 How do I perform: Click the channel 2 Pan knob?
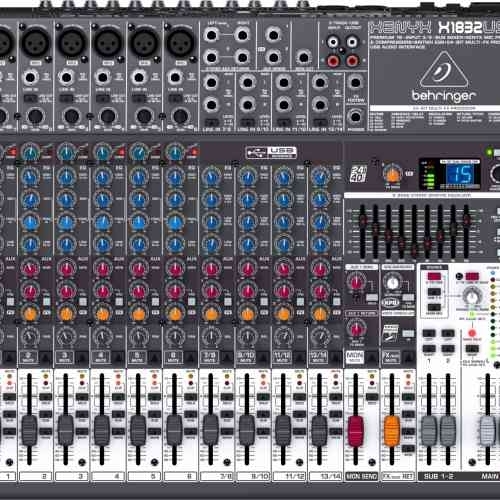pyautogui.click(x=30, y=337)
